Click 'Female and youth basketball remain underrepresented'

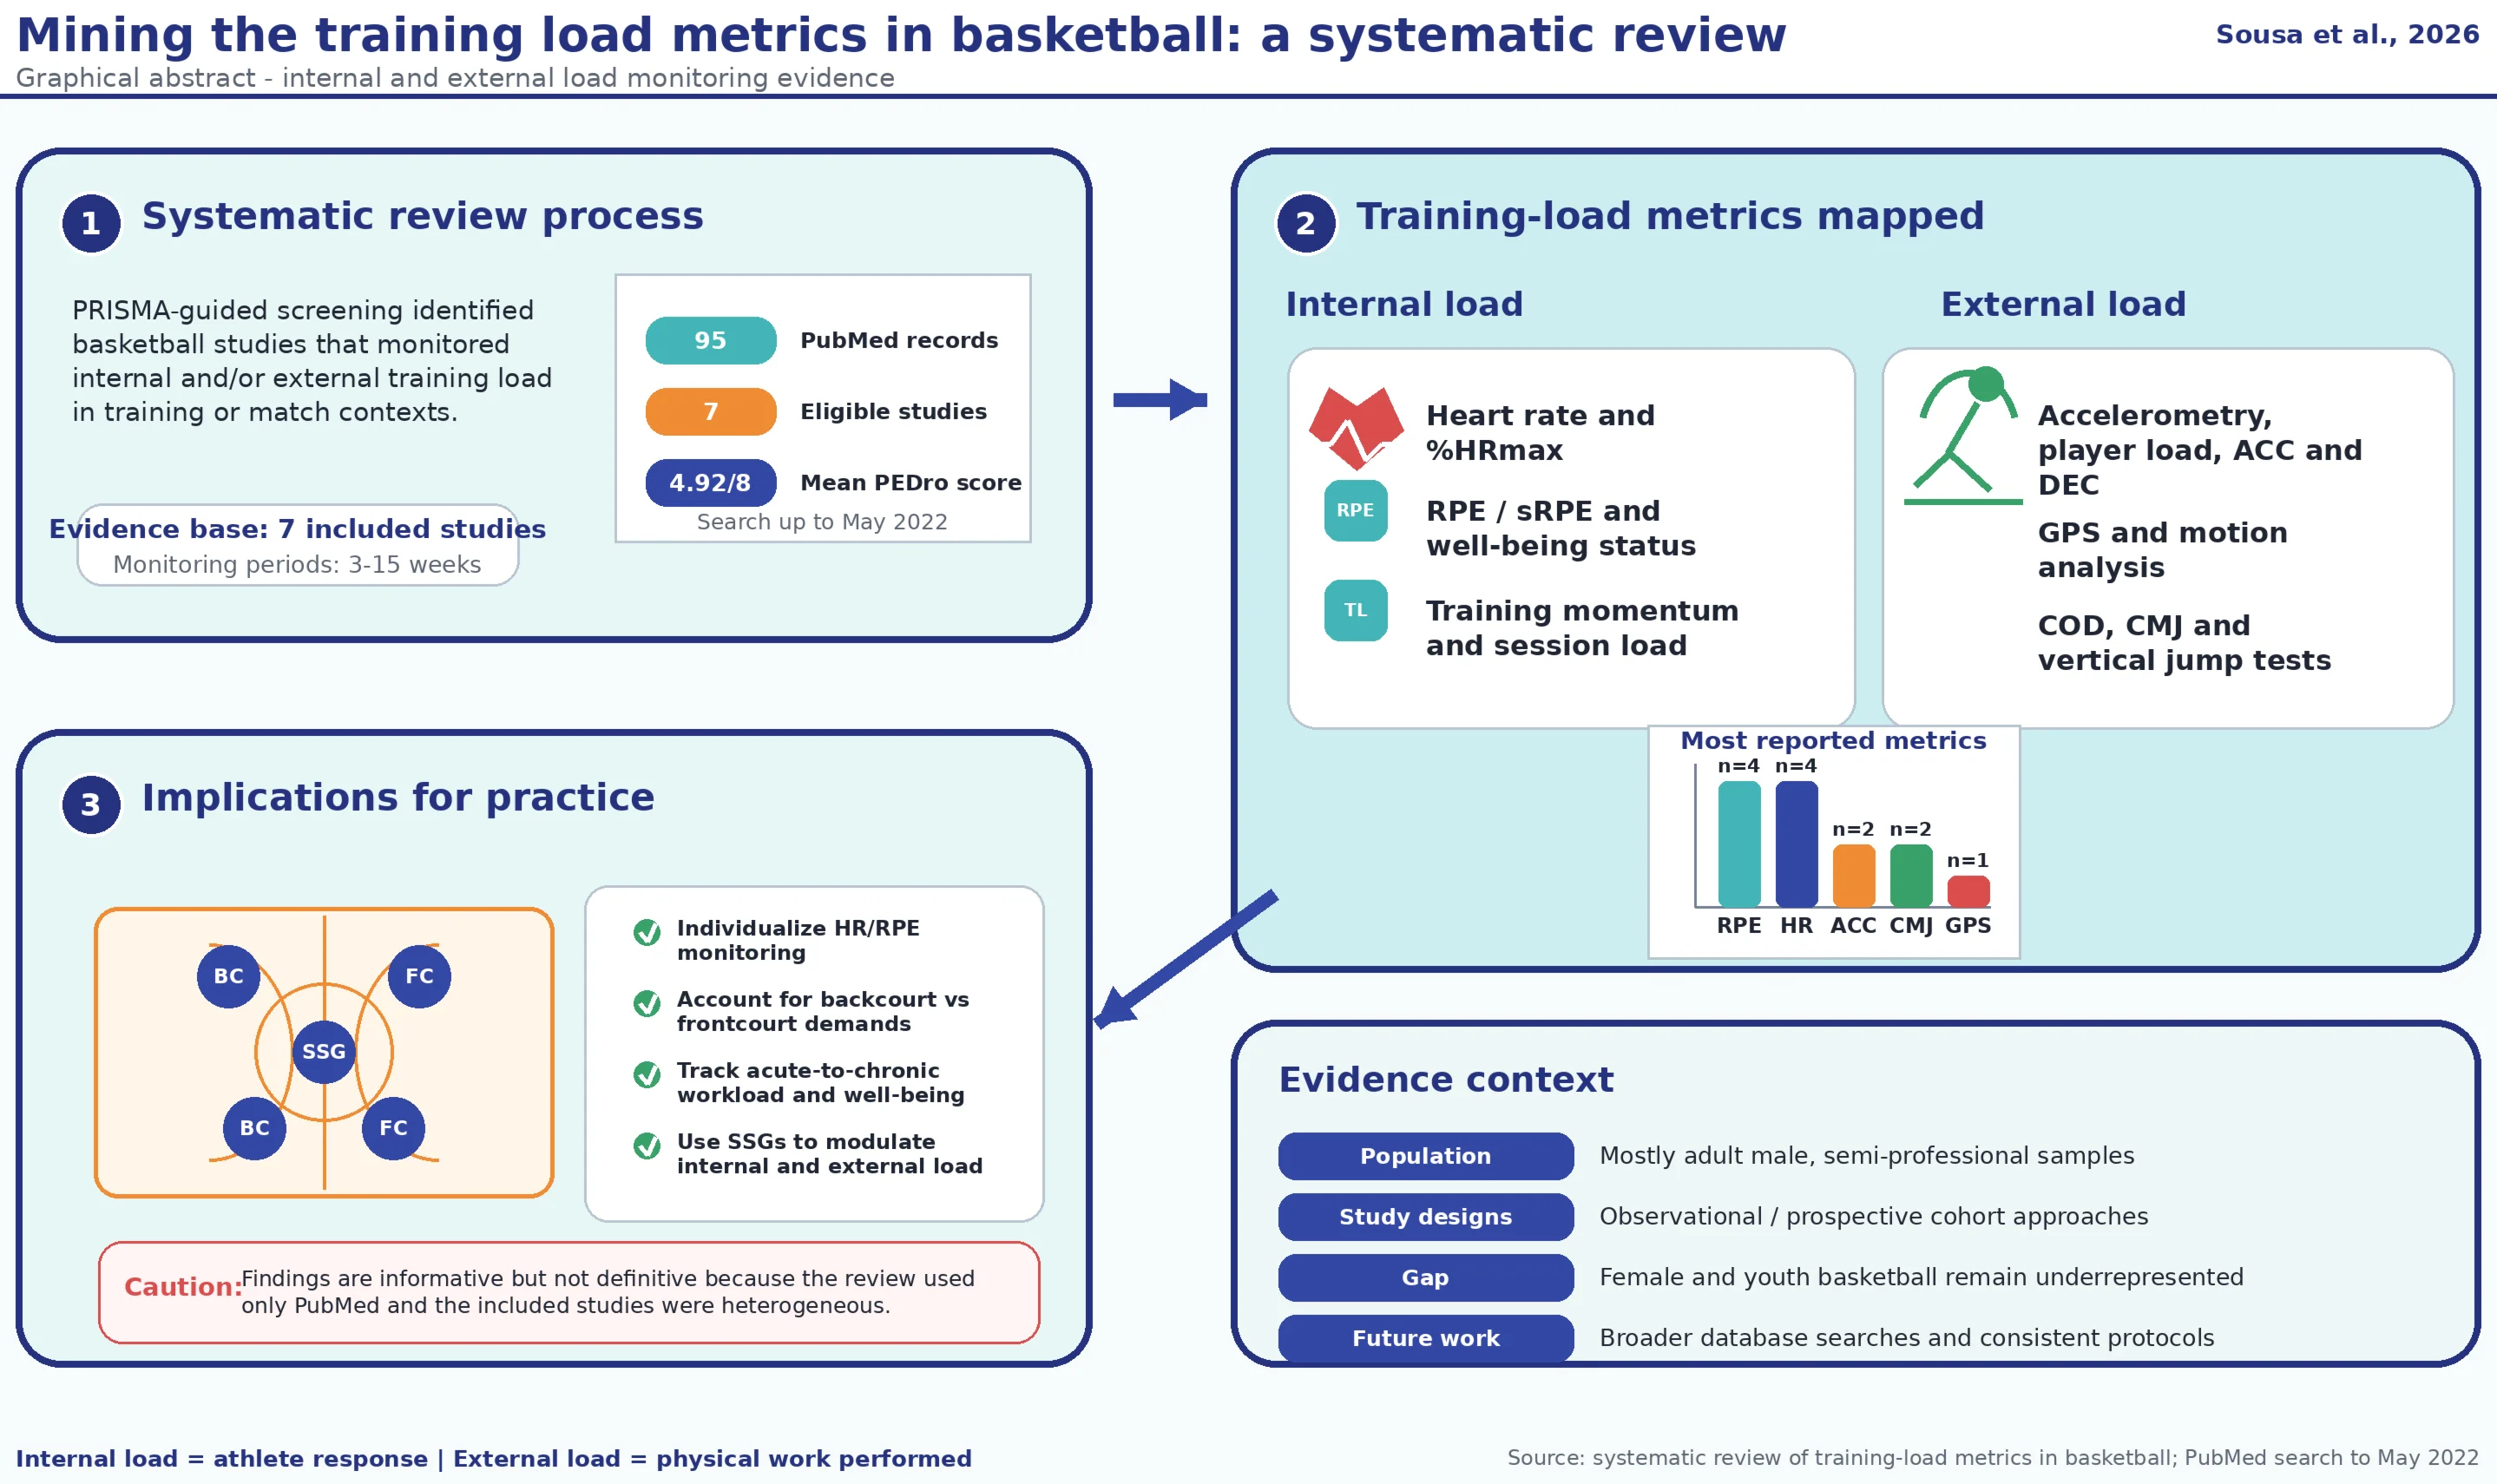click(x=1921, y=1277)
